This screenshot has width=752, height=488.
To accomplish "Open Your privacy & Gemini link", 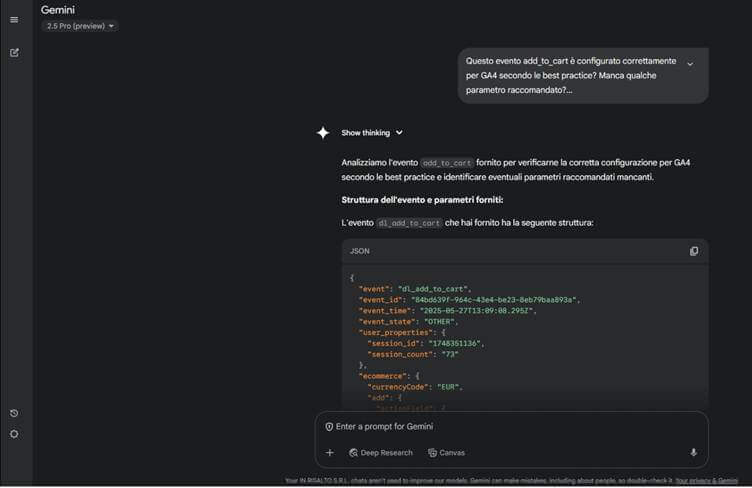I will click(x=706, y=480).
